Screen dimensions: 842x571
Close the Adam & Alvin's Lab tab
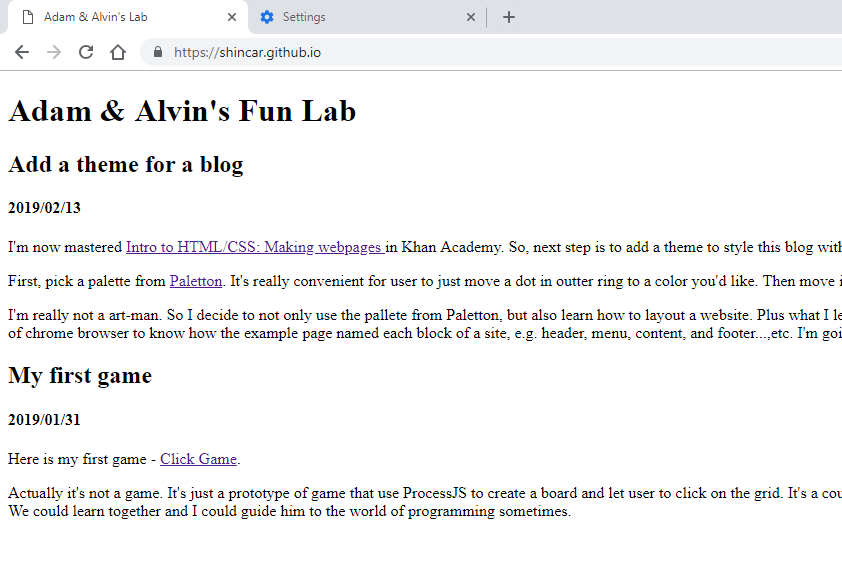coord(232,17)
